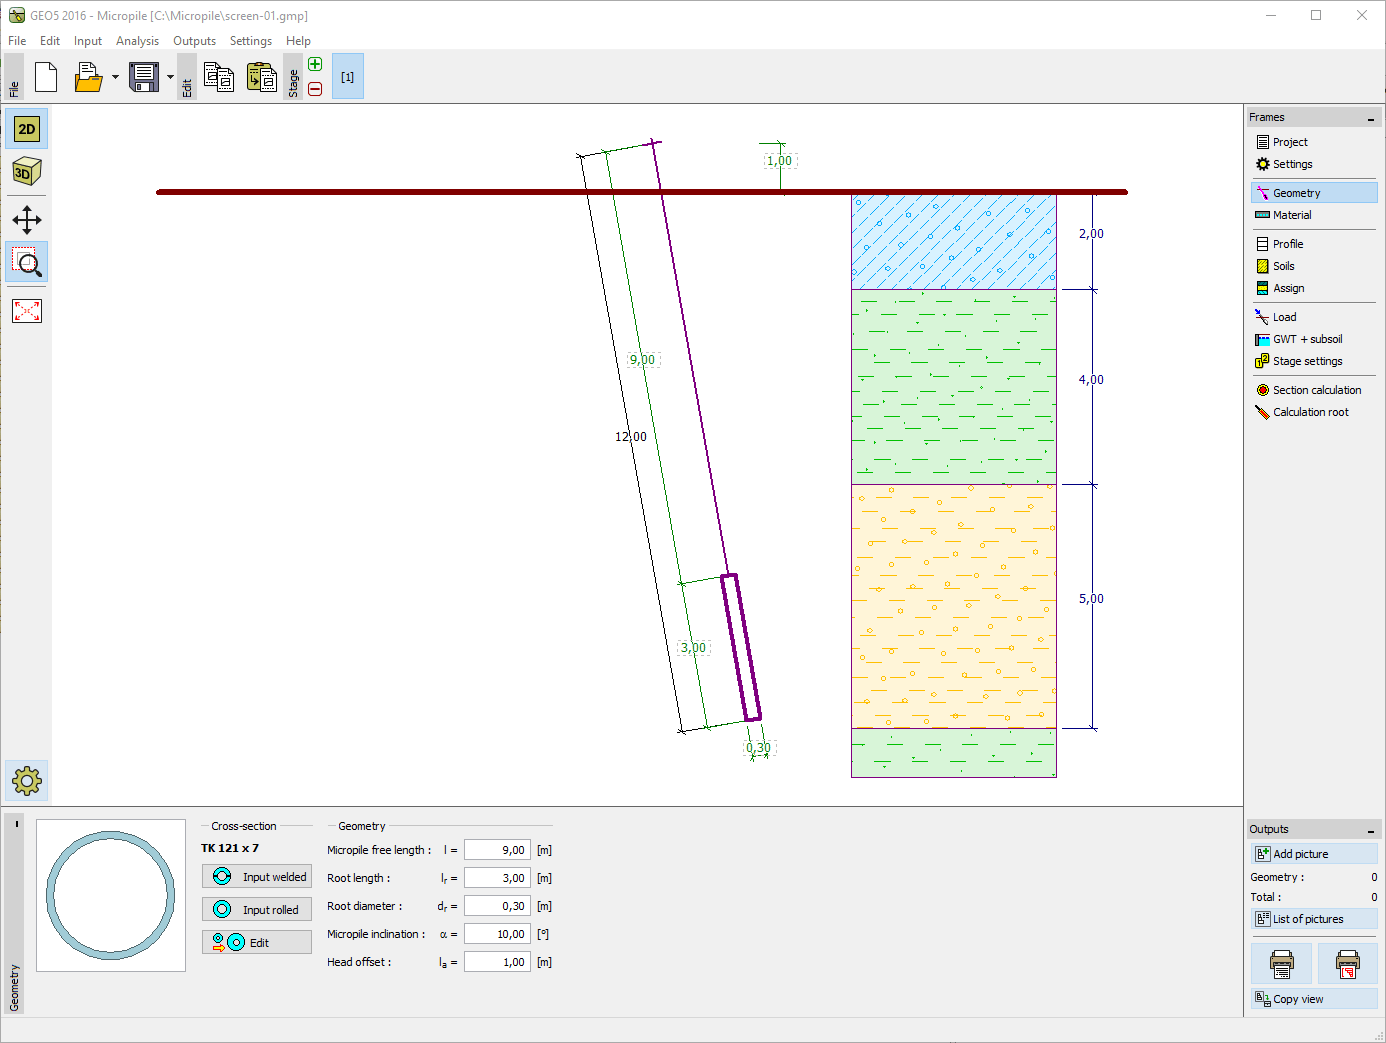Image resolution: width=1386 pixels, height=1043 pixels.
Task: Remove stage with red minus icon
Action: click(315, 89)
